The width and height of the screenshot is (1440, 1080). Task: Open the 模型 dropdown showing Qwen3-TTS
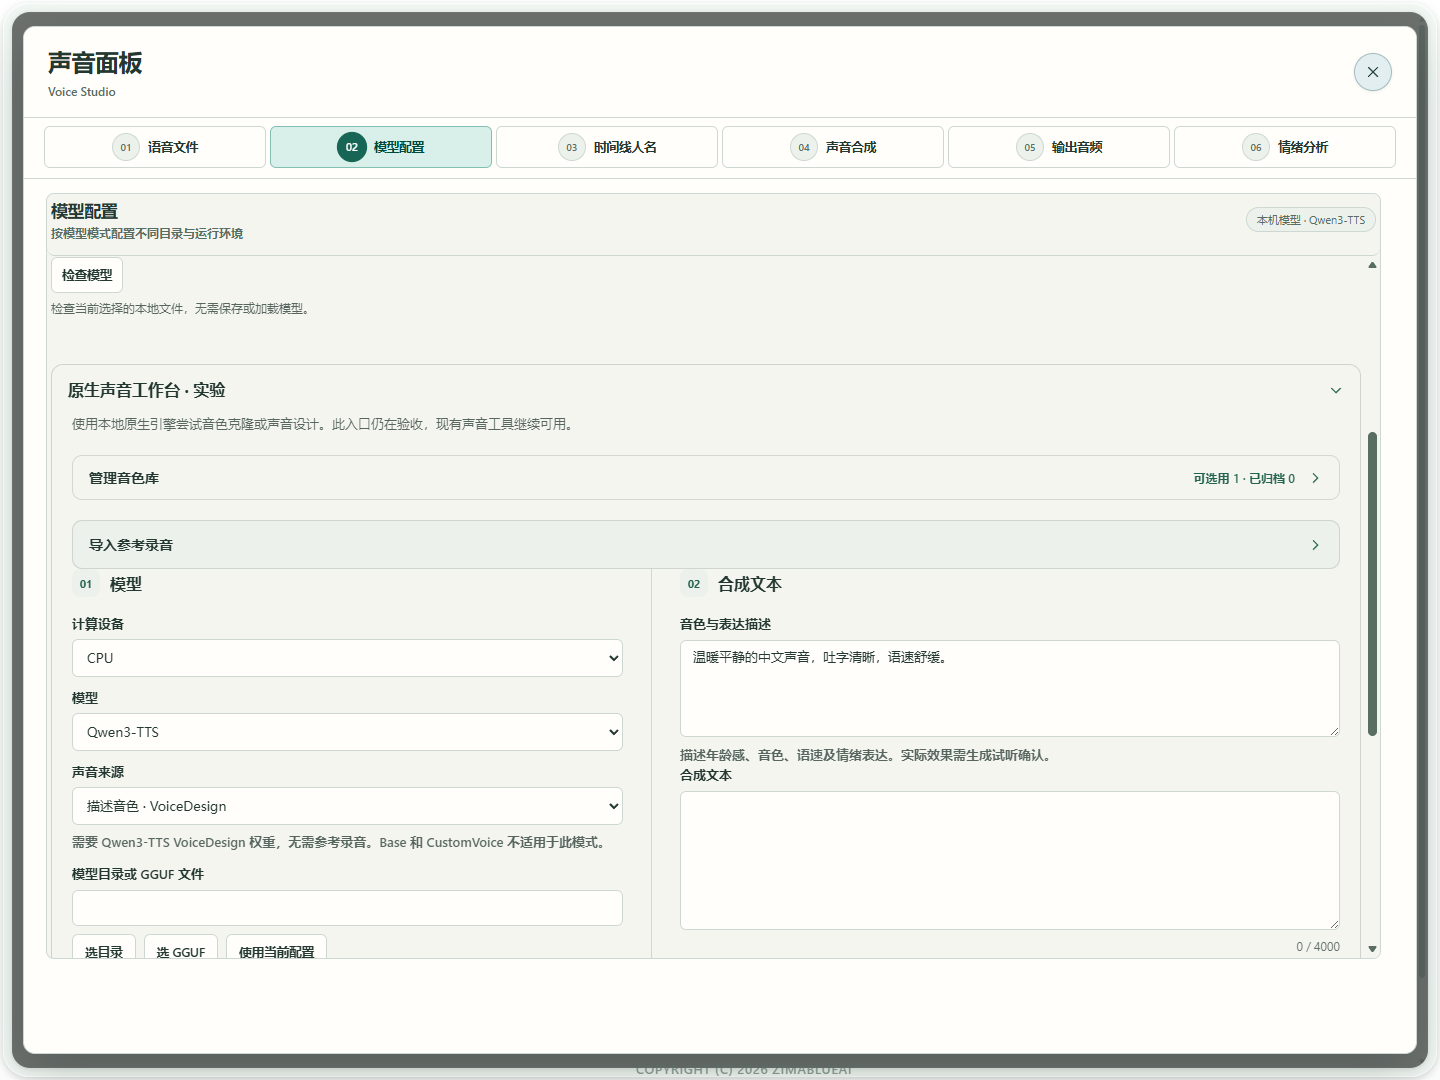[x=347, y=732]
